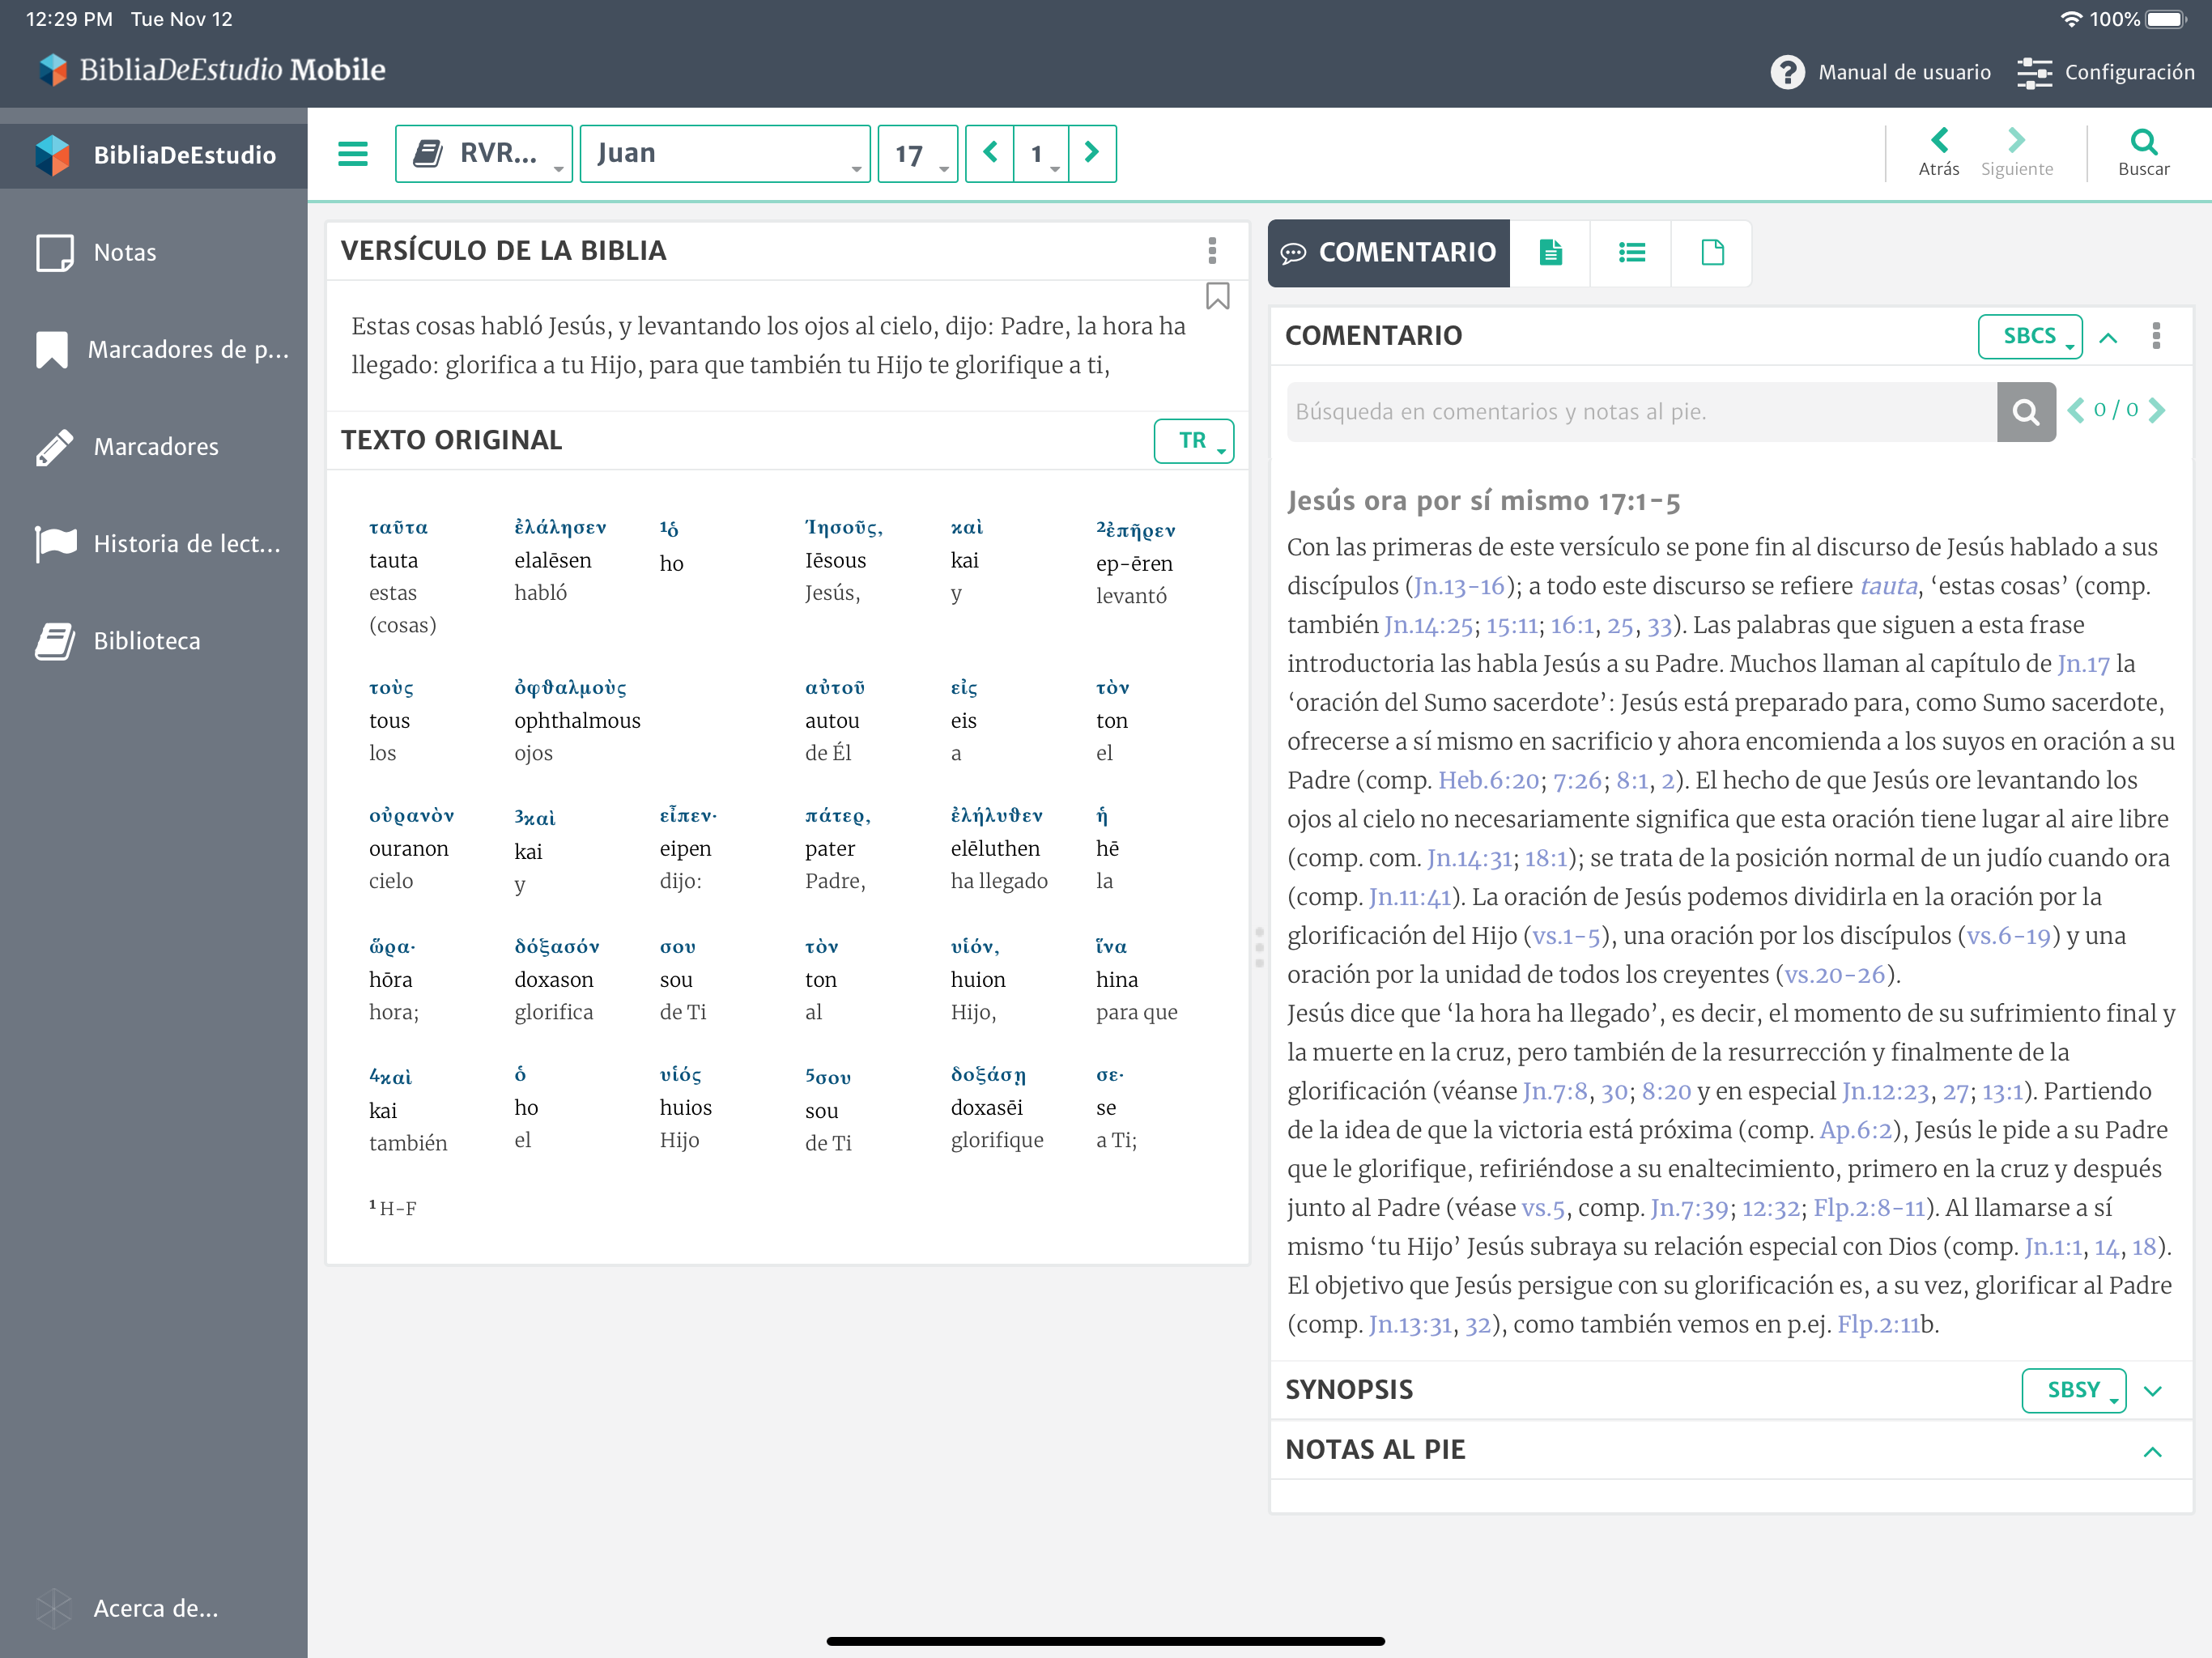Go to next verse arrow

(x=1092, y=153)
